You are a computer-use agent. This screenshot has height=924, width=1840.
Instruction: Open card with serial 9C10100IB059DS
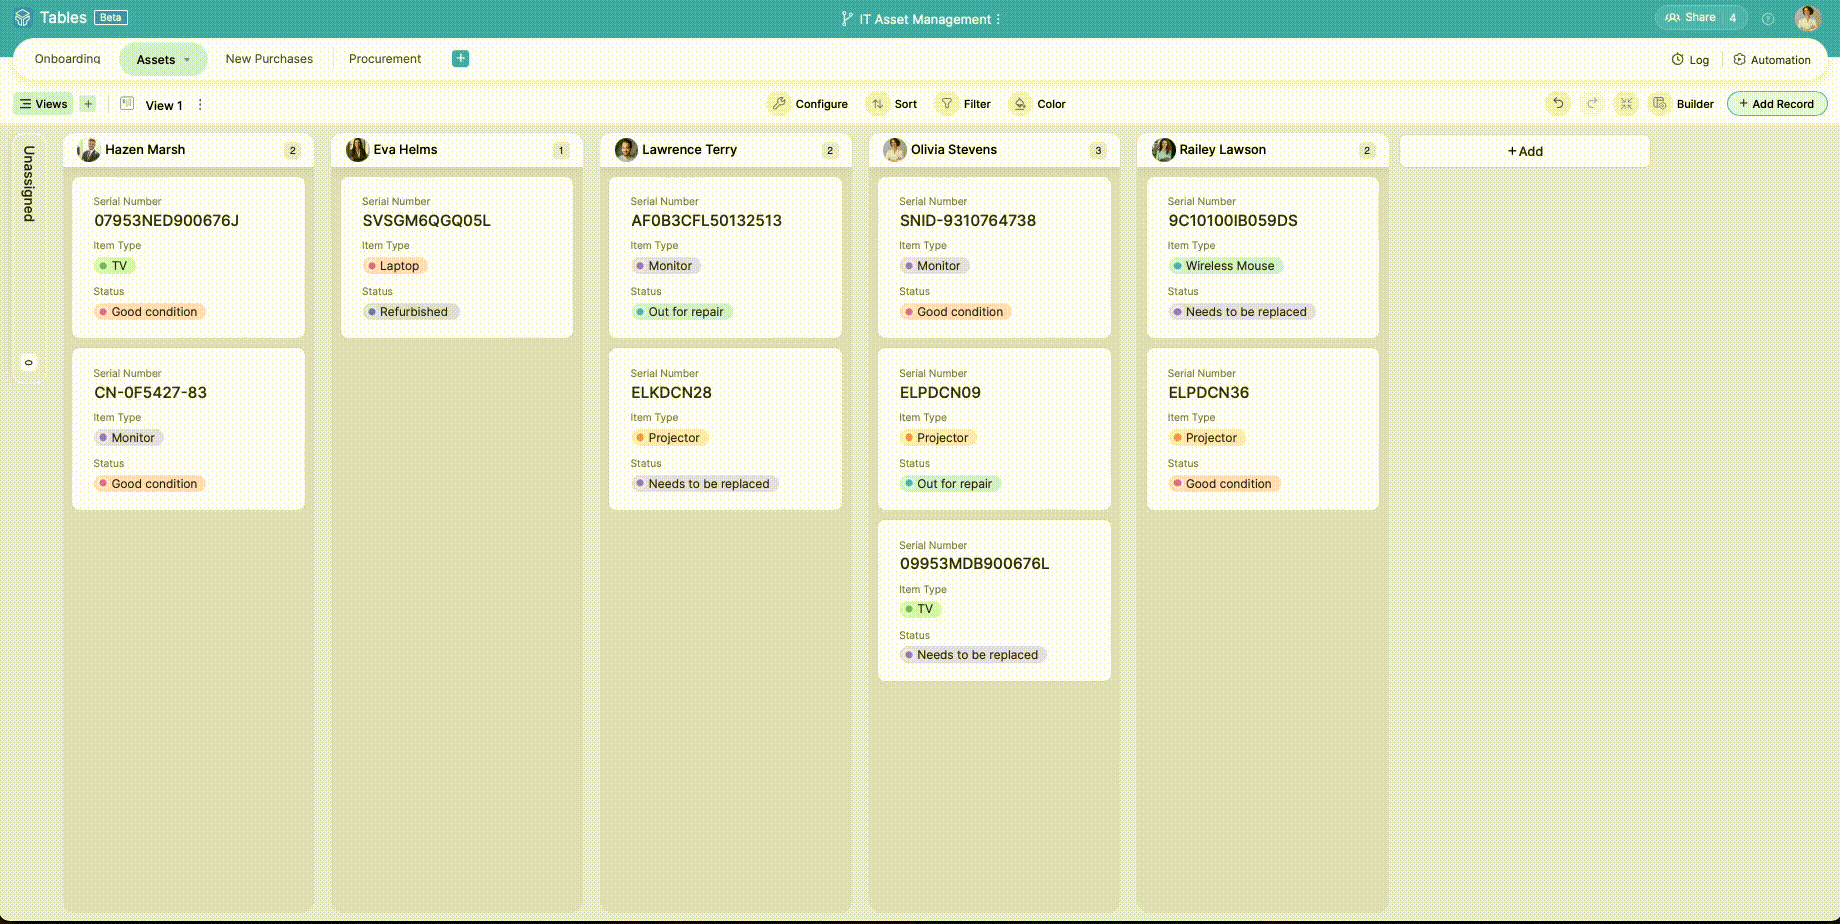(x=1263, y=257)
